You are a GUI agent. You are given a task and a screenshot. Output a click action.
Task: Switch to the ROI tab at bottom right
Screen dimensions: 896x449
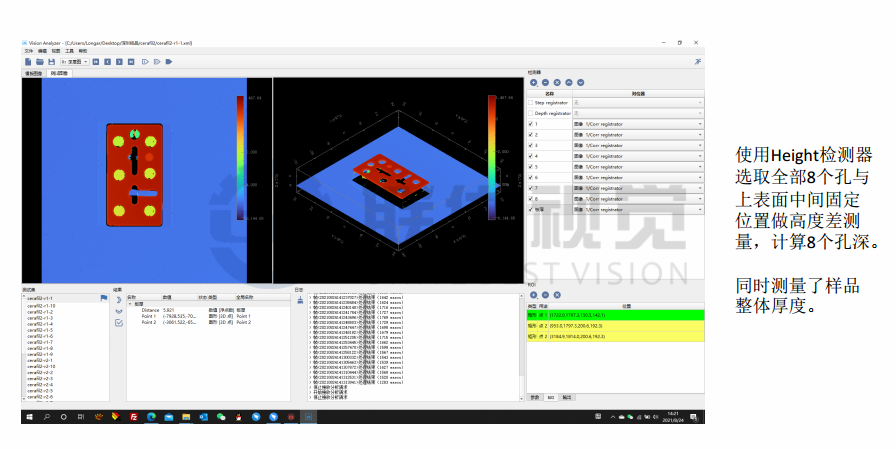click(x=551, y=397)
